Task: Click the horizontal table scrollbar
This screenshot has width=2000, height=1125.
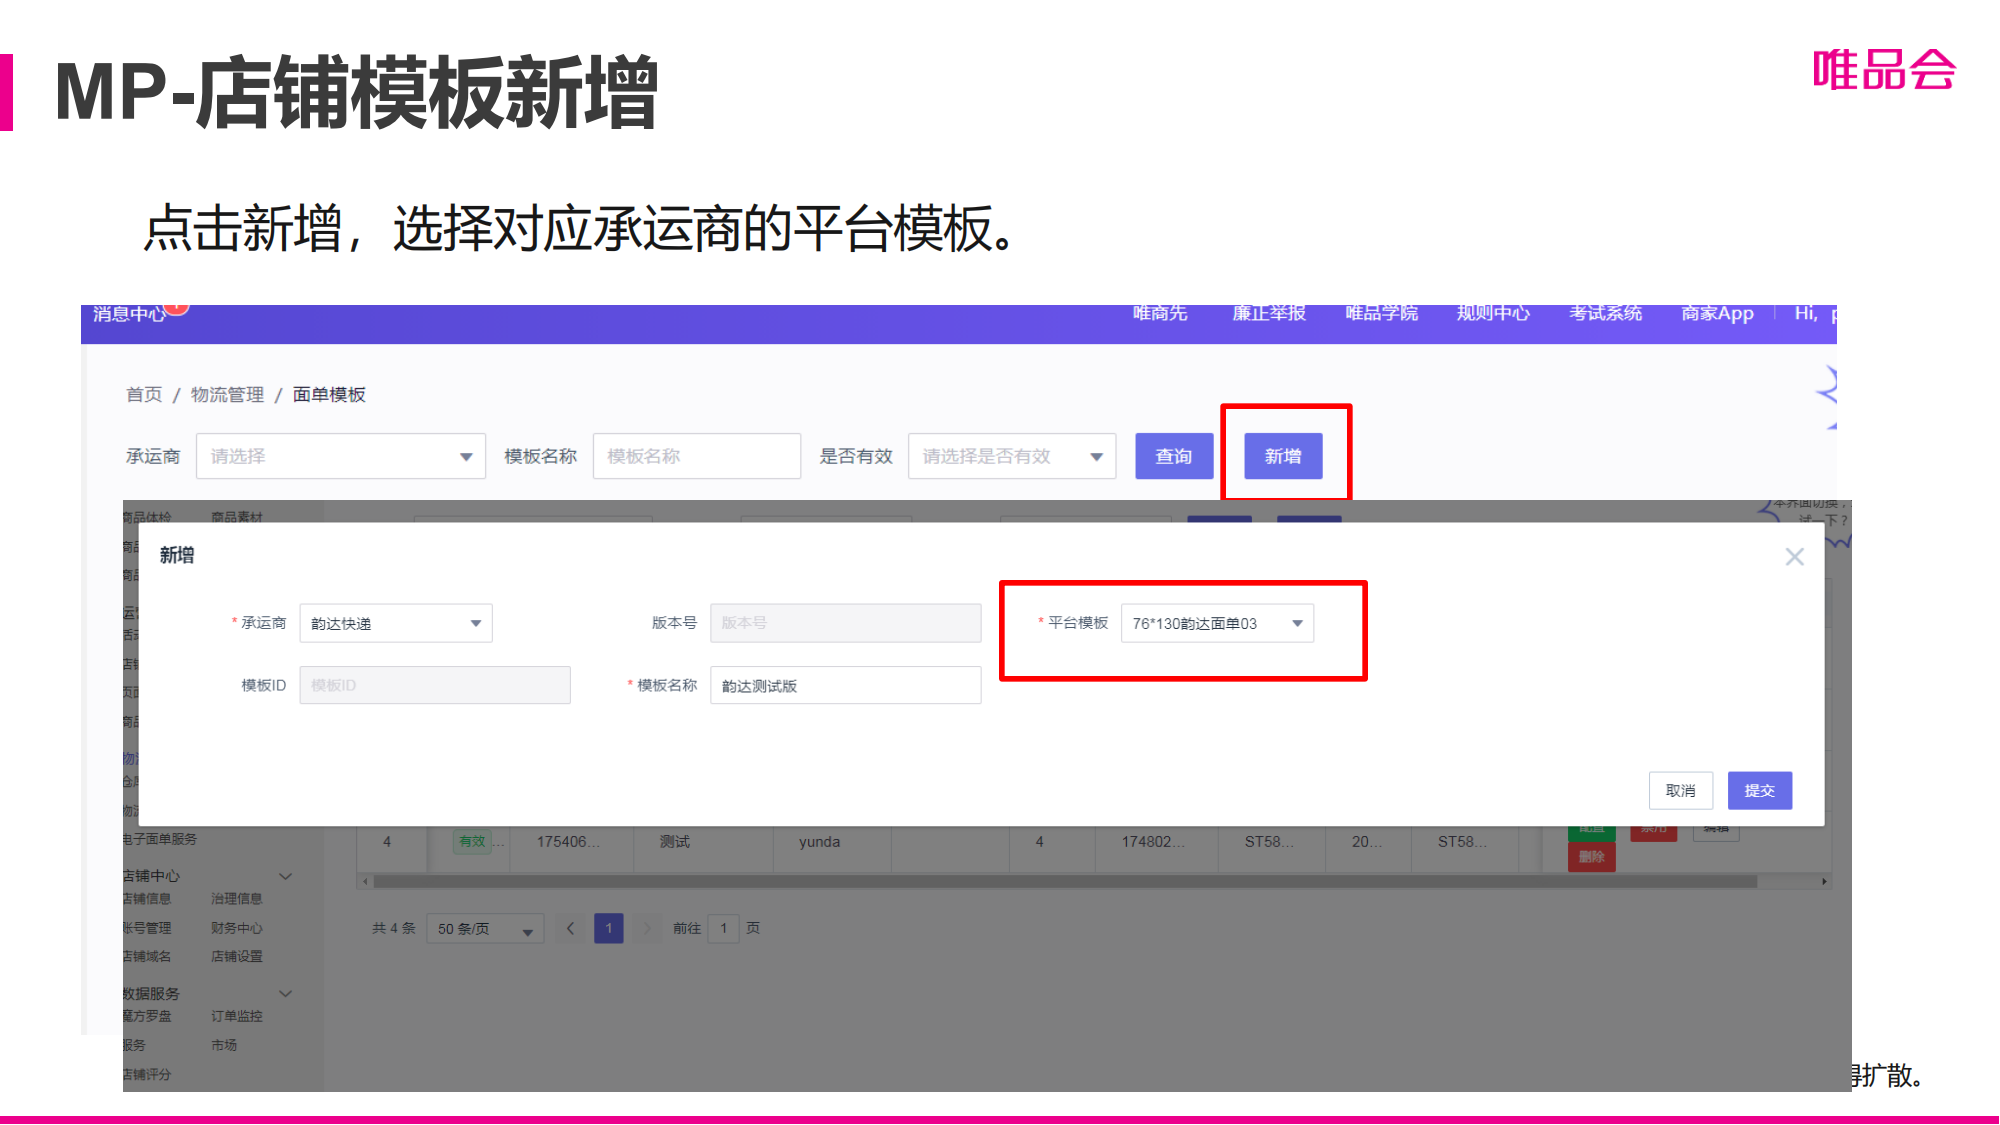Action: [1066, 881]
